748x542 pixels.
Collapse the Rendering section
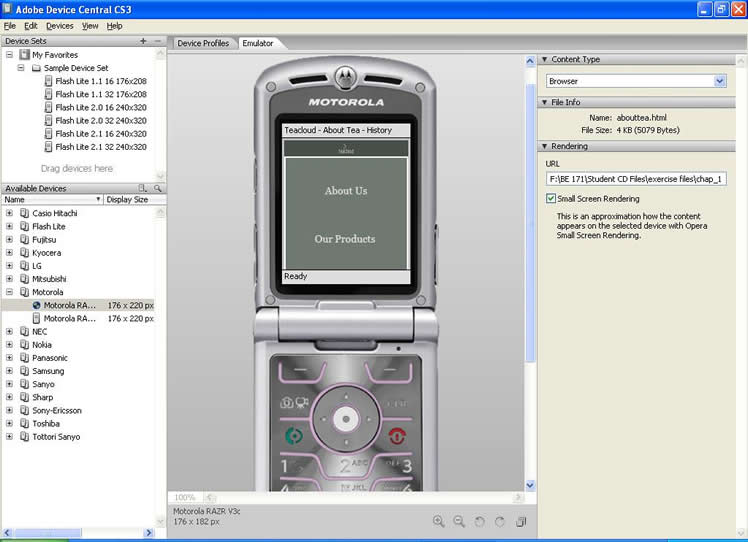click(x=544, y=146)
